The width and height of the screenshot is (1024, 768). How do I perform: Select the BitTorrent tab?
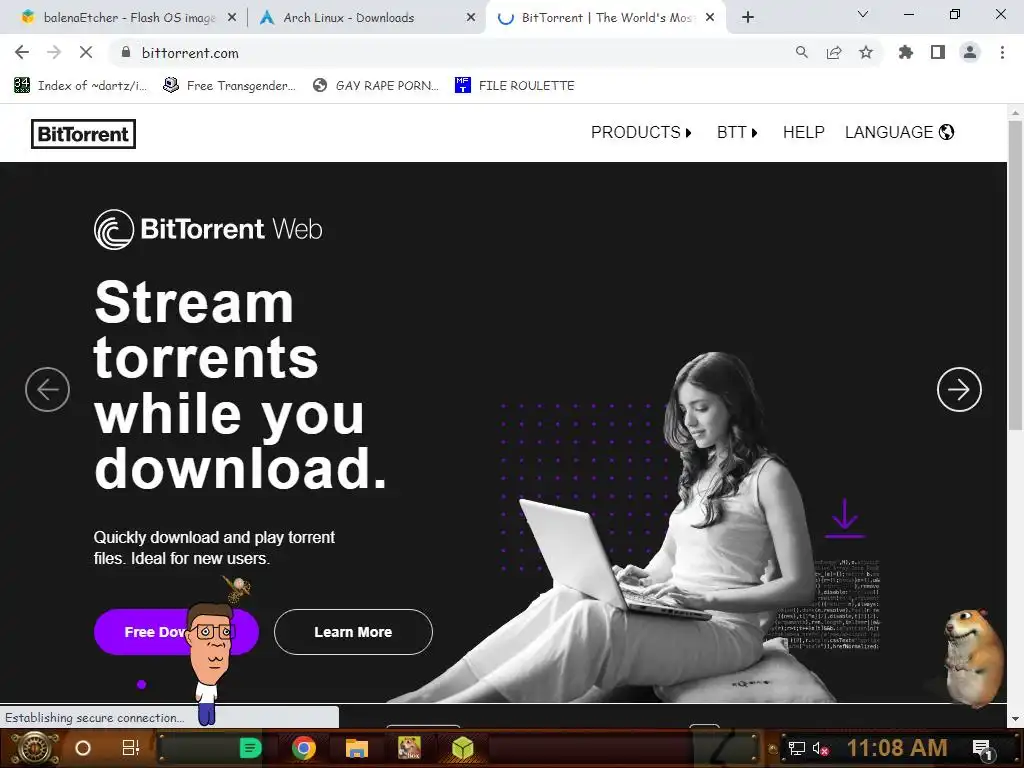pos(604,18)
